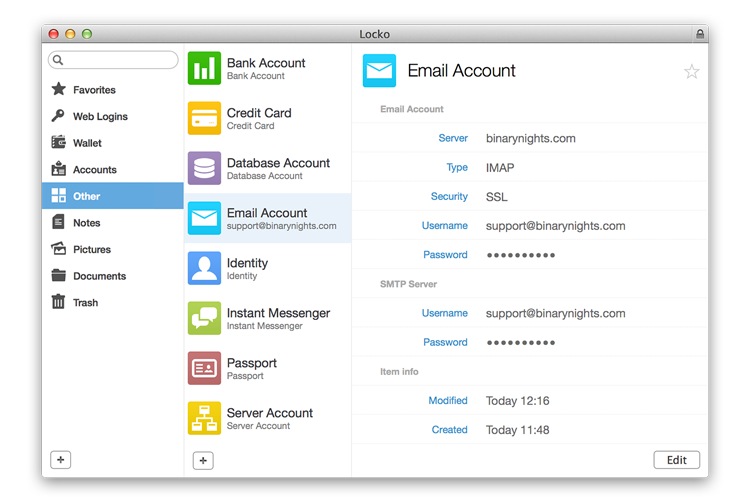
Task: Add new item with list plus button
Action: click(203, 460)
